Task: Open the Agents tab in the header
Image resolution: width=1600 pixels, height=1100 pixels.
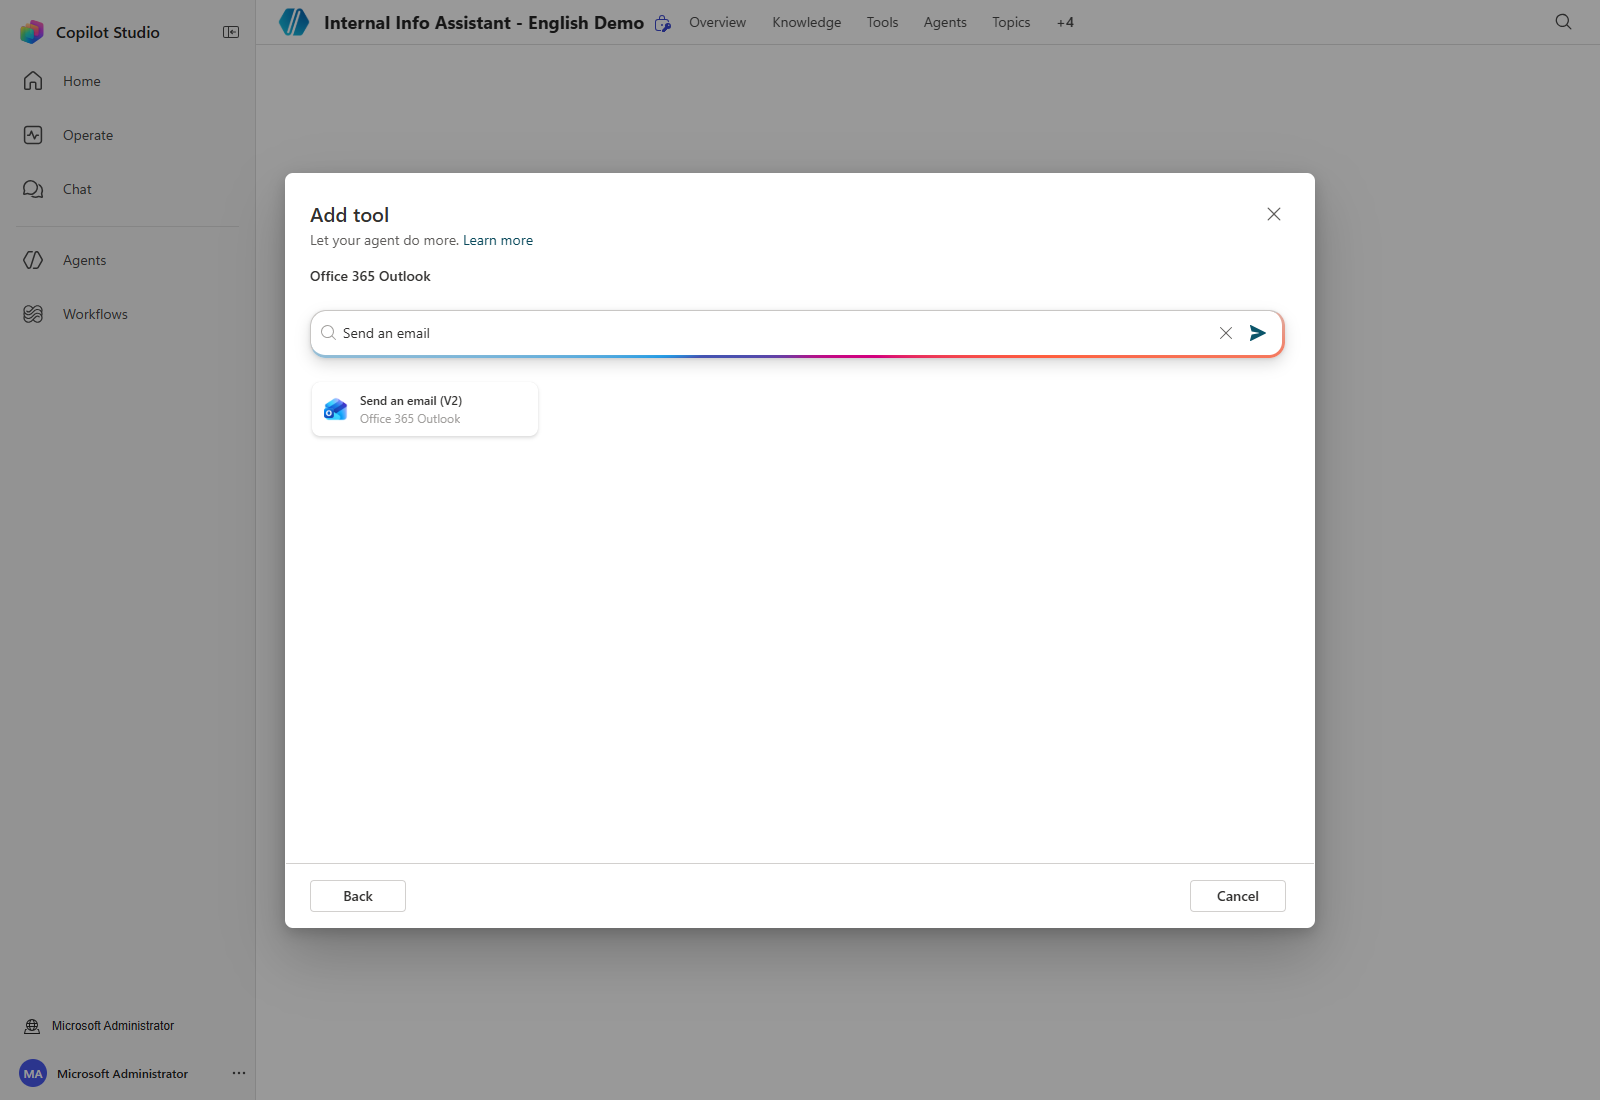Action: 945,22
